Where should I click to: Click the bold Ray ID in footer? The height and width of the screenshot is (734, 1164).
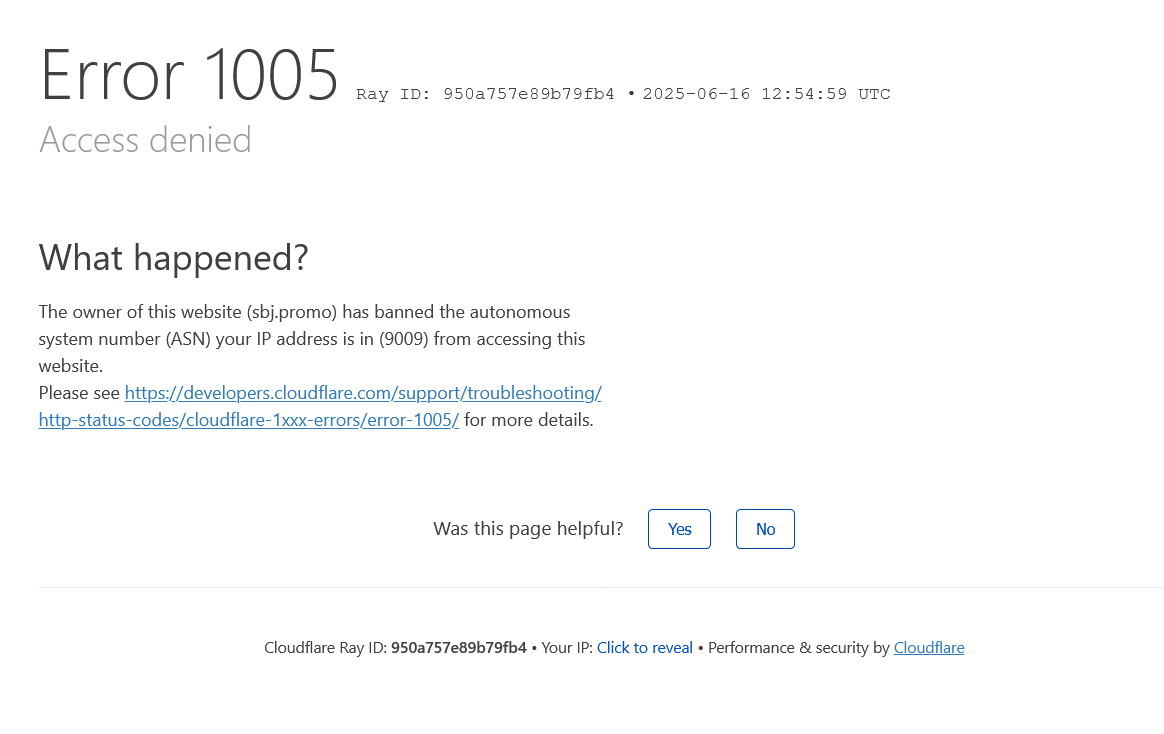(458, 648)
